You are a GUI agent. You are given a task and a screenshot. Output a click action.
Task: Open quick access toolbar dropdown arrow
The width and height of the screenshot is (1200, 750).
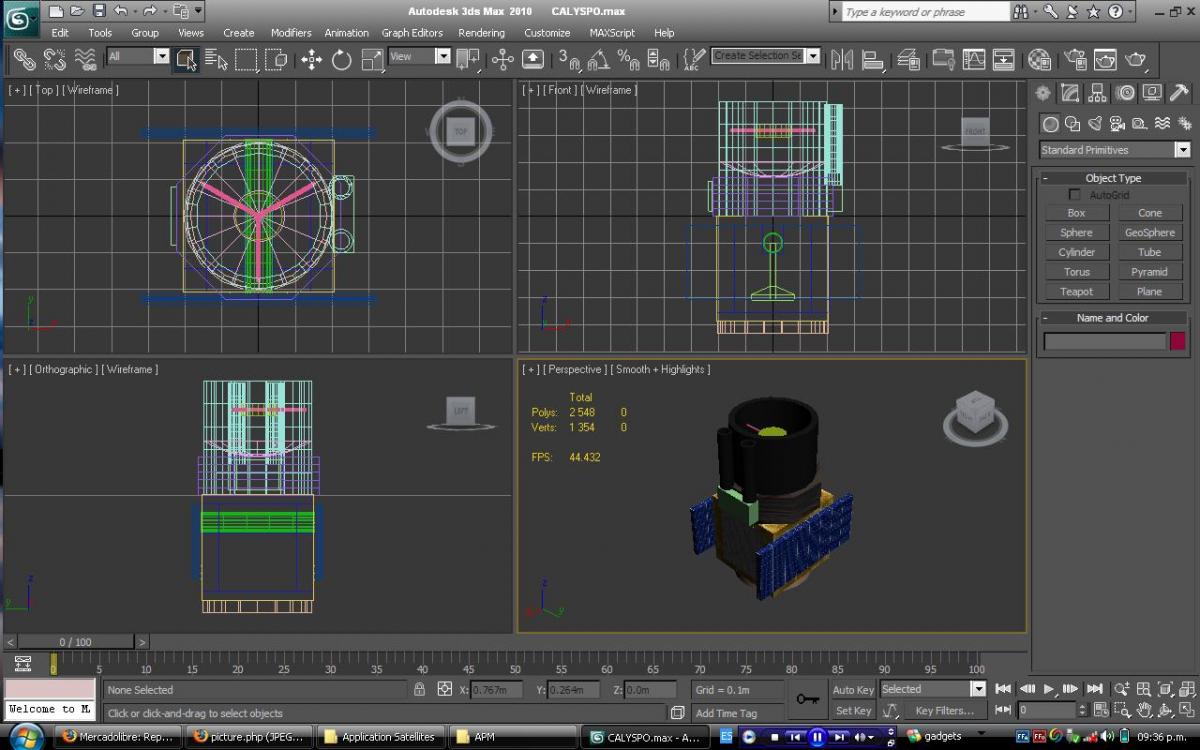(x=198, y=11)
